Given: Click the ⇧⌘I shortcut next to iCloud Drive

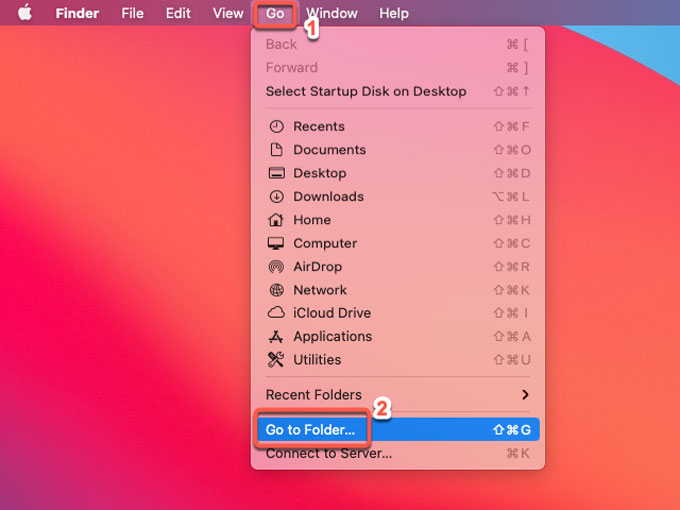Looking at the screenshot, I should pyautogui.click(x=511, y=313).
